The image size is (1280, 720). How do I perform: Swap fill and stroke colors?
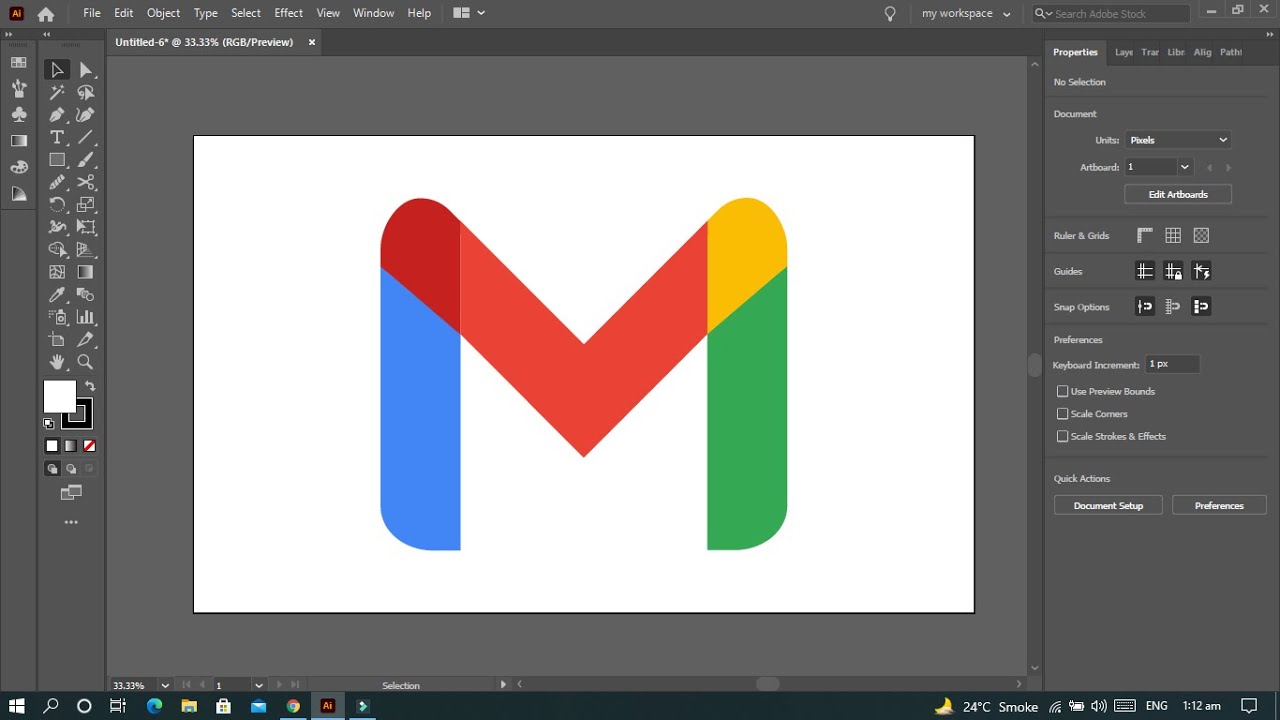pyautogui.click(x=90, y=386)
